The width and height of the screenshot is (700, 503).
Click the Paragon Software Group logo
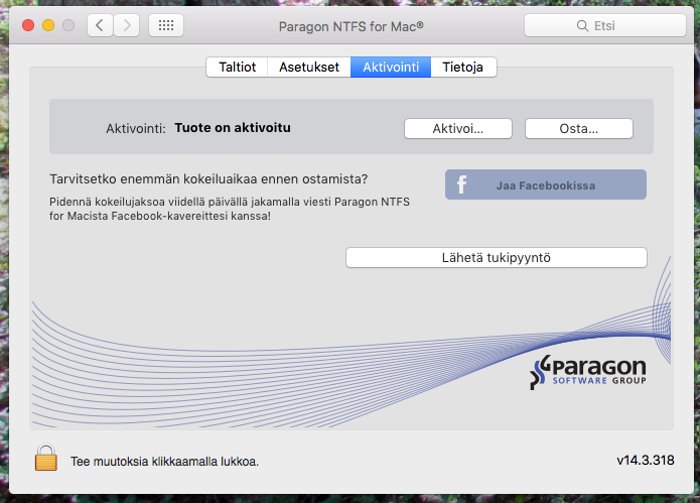(x=588, y=372)
